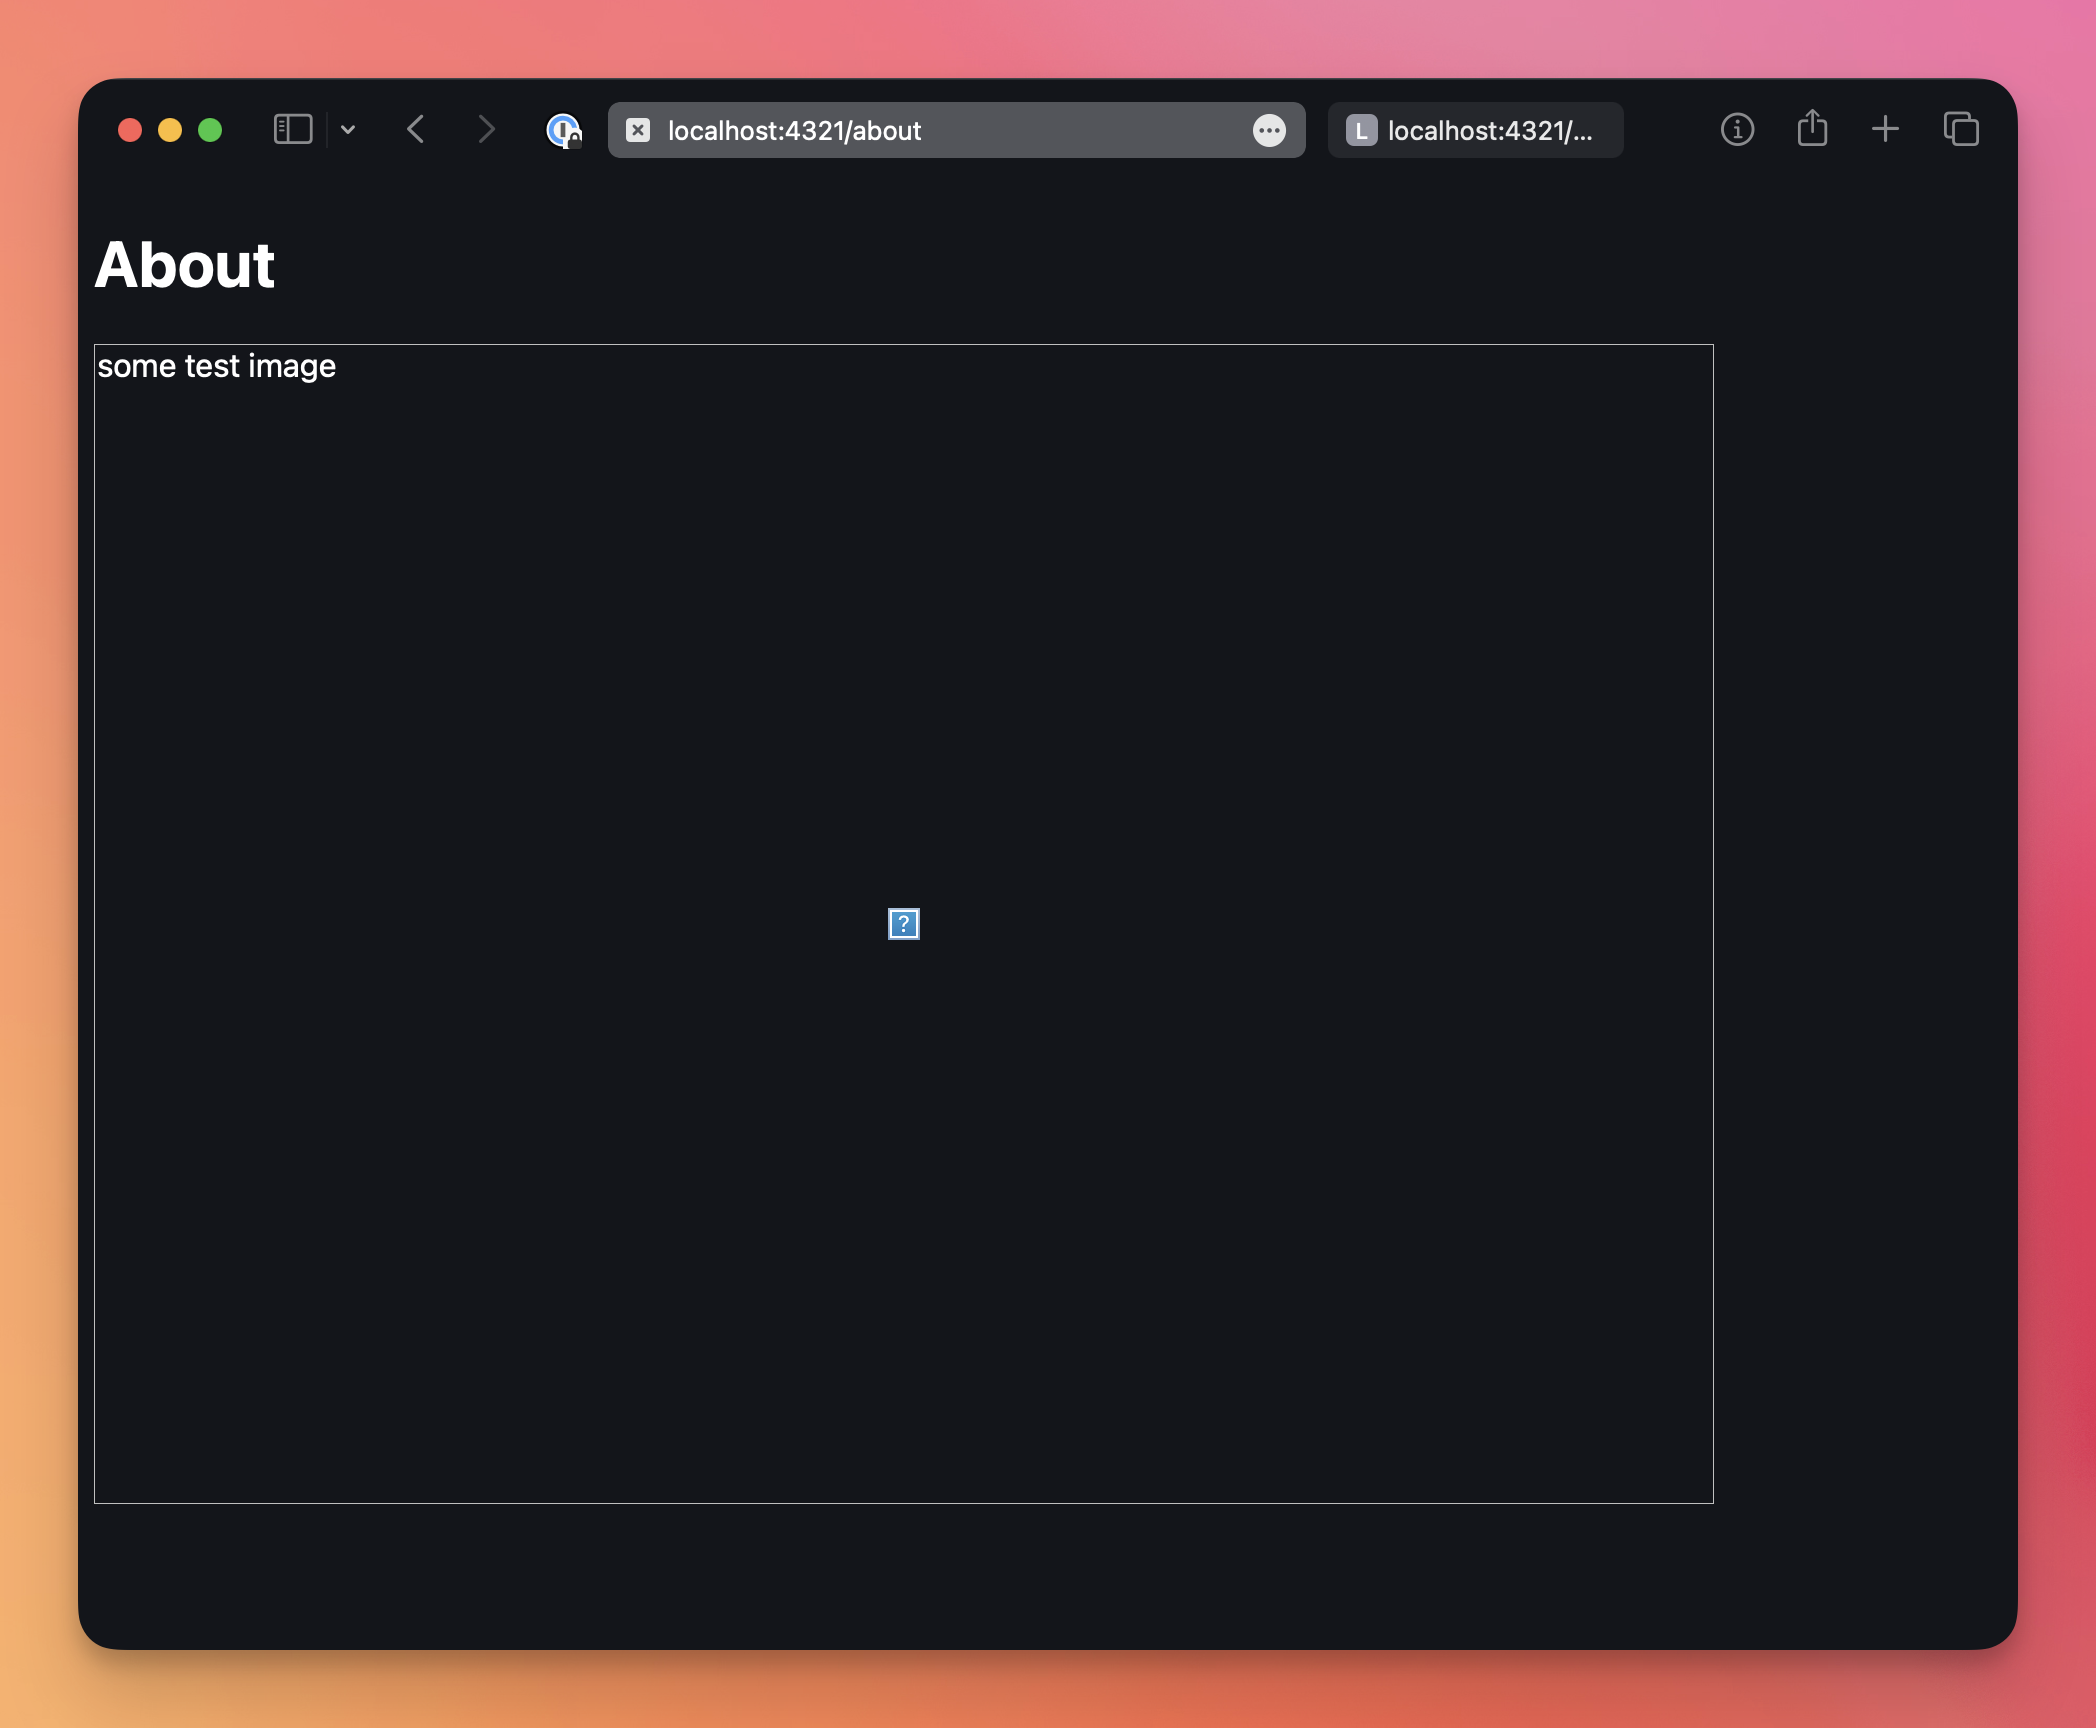This screenshot has height=1728, width=2096.
Task: Open the page info icon
Action: click(x=1737, y=130)
